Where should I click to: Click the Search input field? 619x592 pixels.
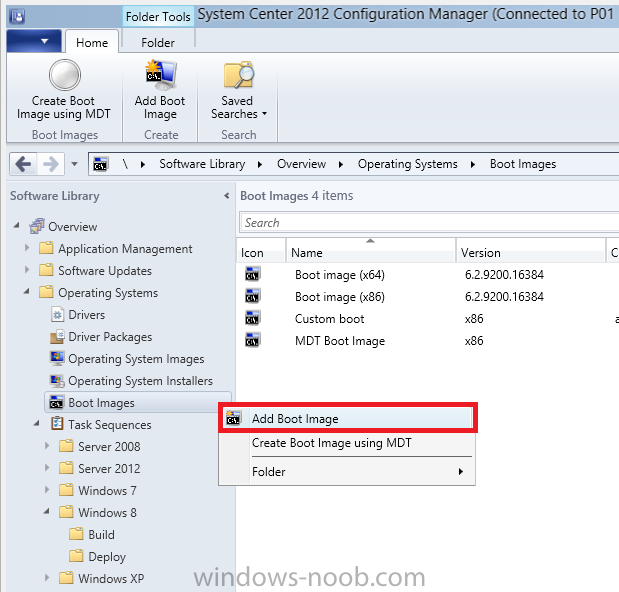[429, 223]
